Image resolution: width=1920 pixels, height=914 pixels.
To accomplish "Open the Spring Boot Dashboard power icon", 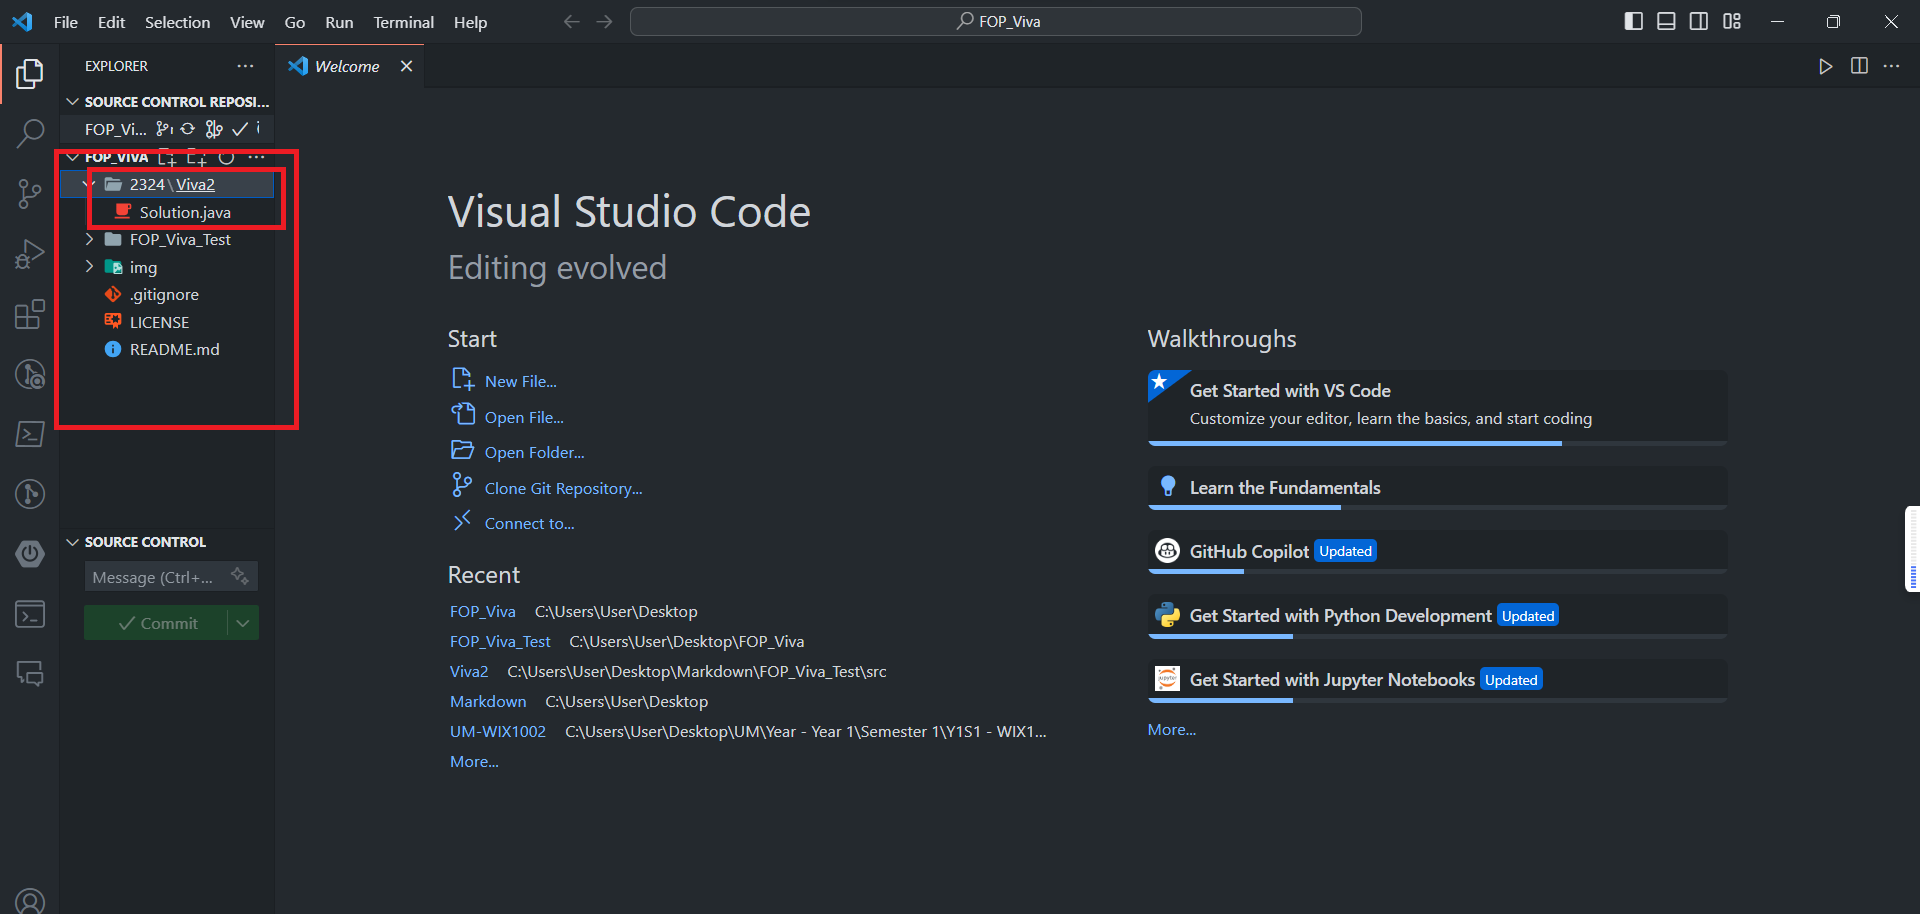I will (x=30, y=554).
